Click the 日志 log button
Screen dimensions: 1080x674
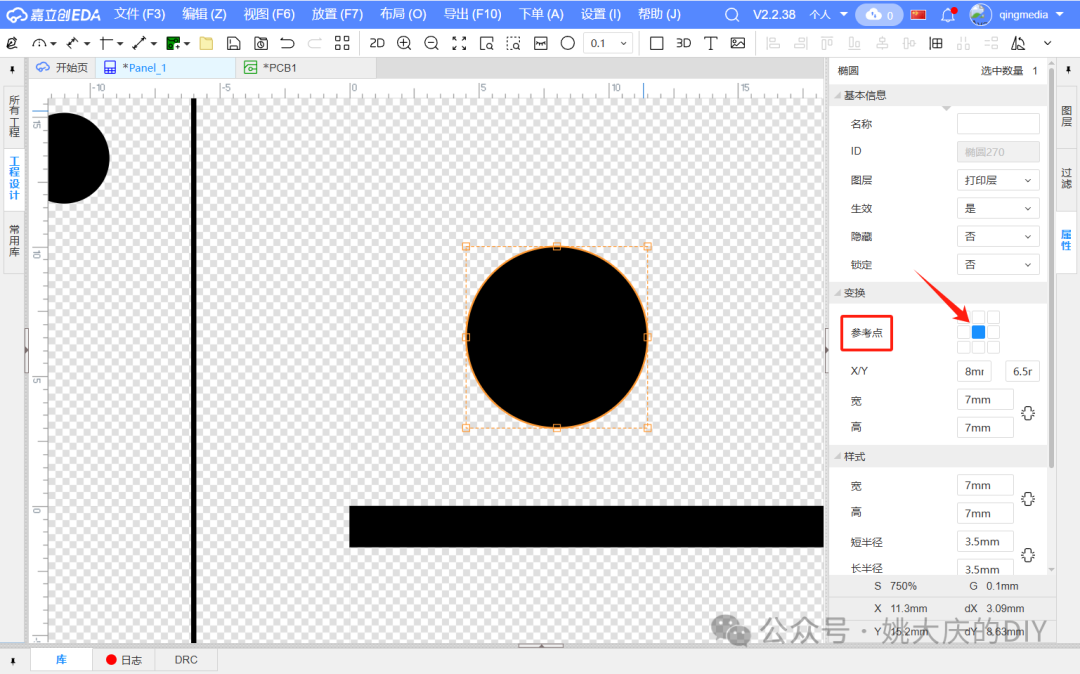coord(124,660)
